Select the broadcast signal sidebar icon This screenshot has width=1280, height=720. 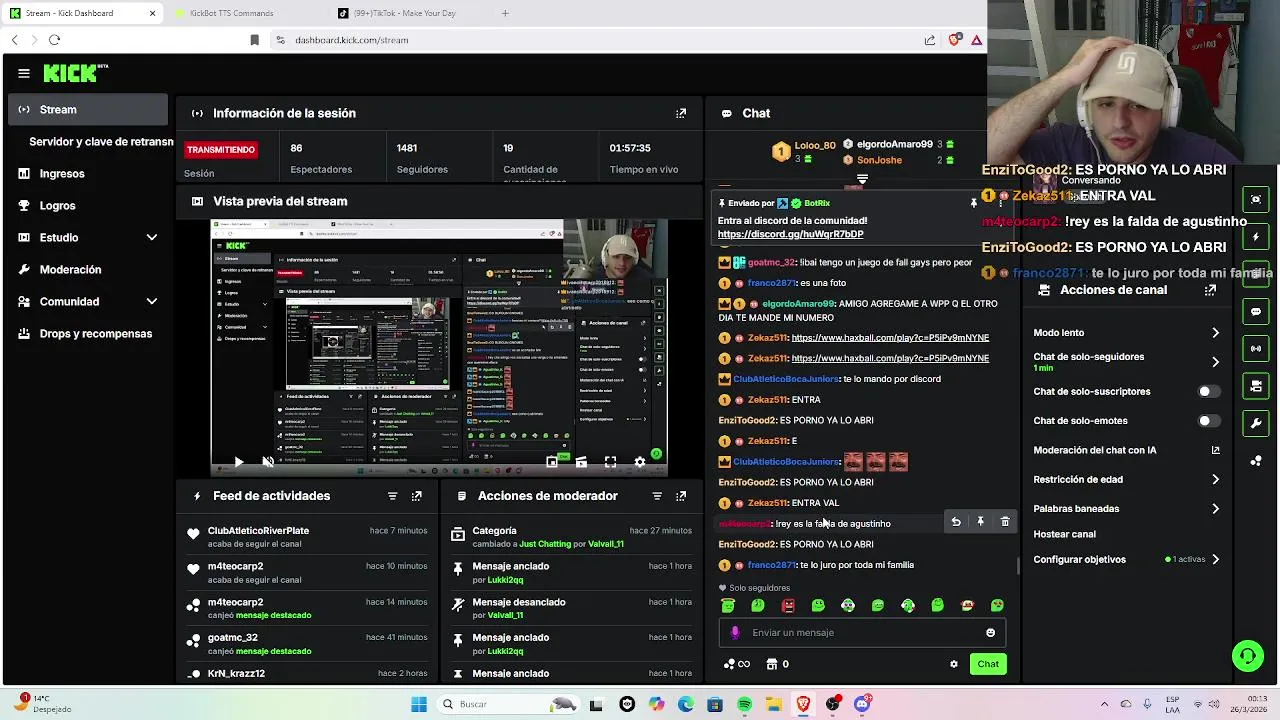(1256, 348)
